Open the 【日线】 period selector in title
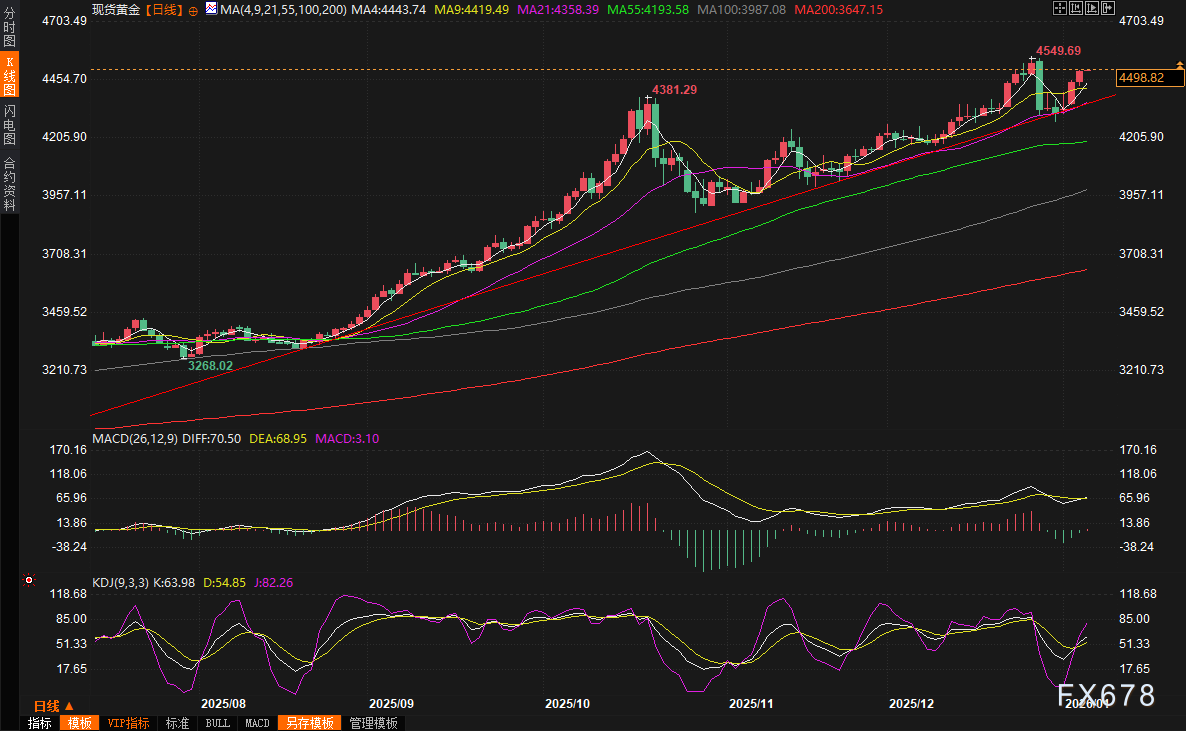This screenshot has height=731, width=1186. click(164, 8)
